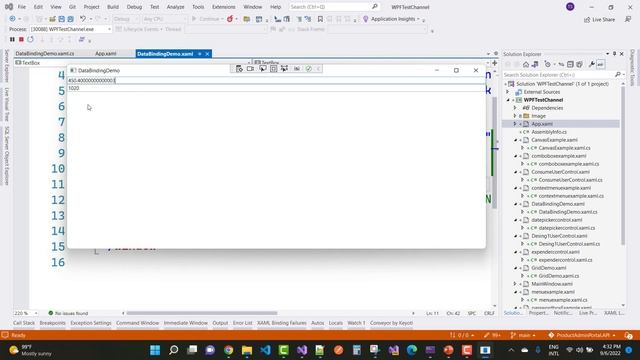Image resolution: width=640 pixels, height=360 pixels.
Task: Open File Explorer from taskbar
Action: (x=247, y=350)
